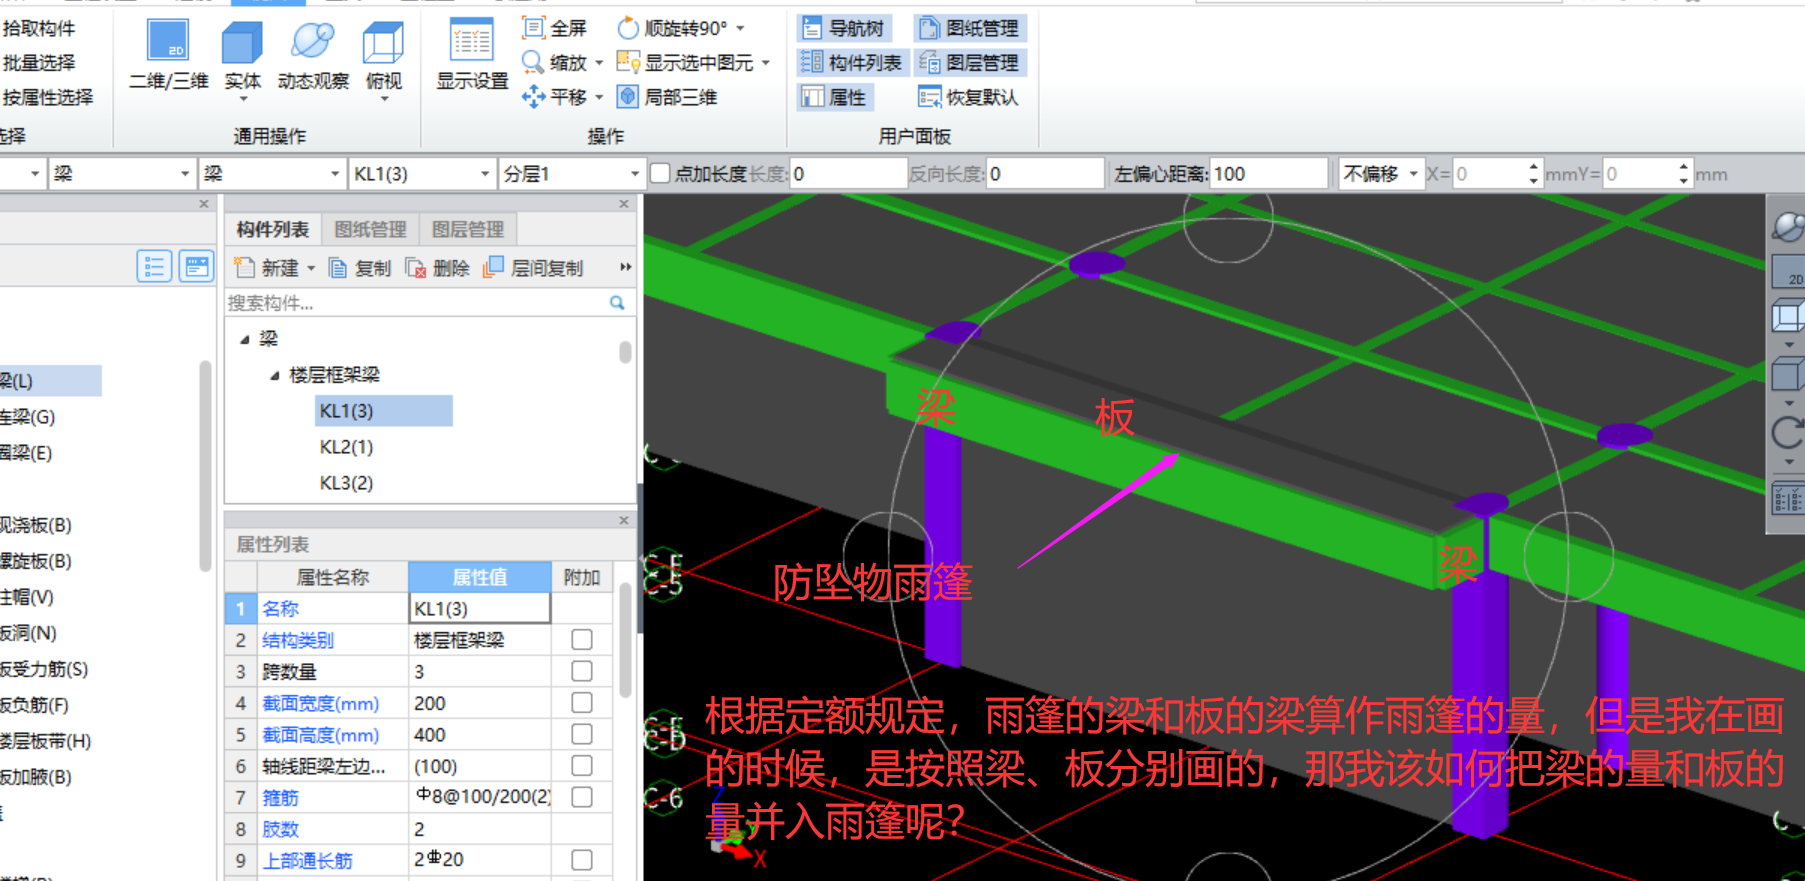Image resolution: width=1805 pixels, height=881 pixels.
Task: Open 图层管理 from ribbon user panel
Action: tap(970, 62)
